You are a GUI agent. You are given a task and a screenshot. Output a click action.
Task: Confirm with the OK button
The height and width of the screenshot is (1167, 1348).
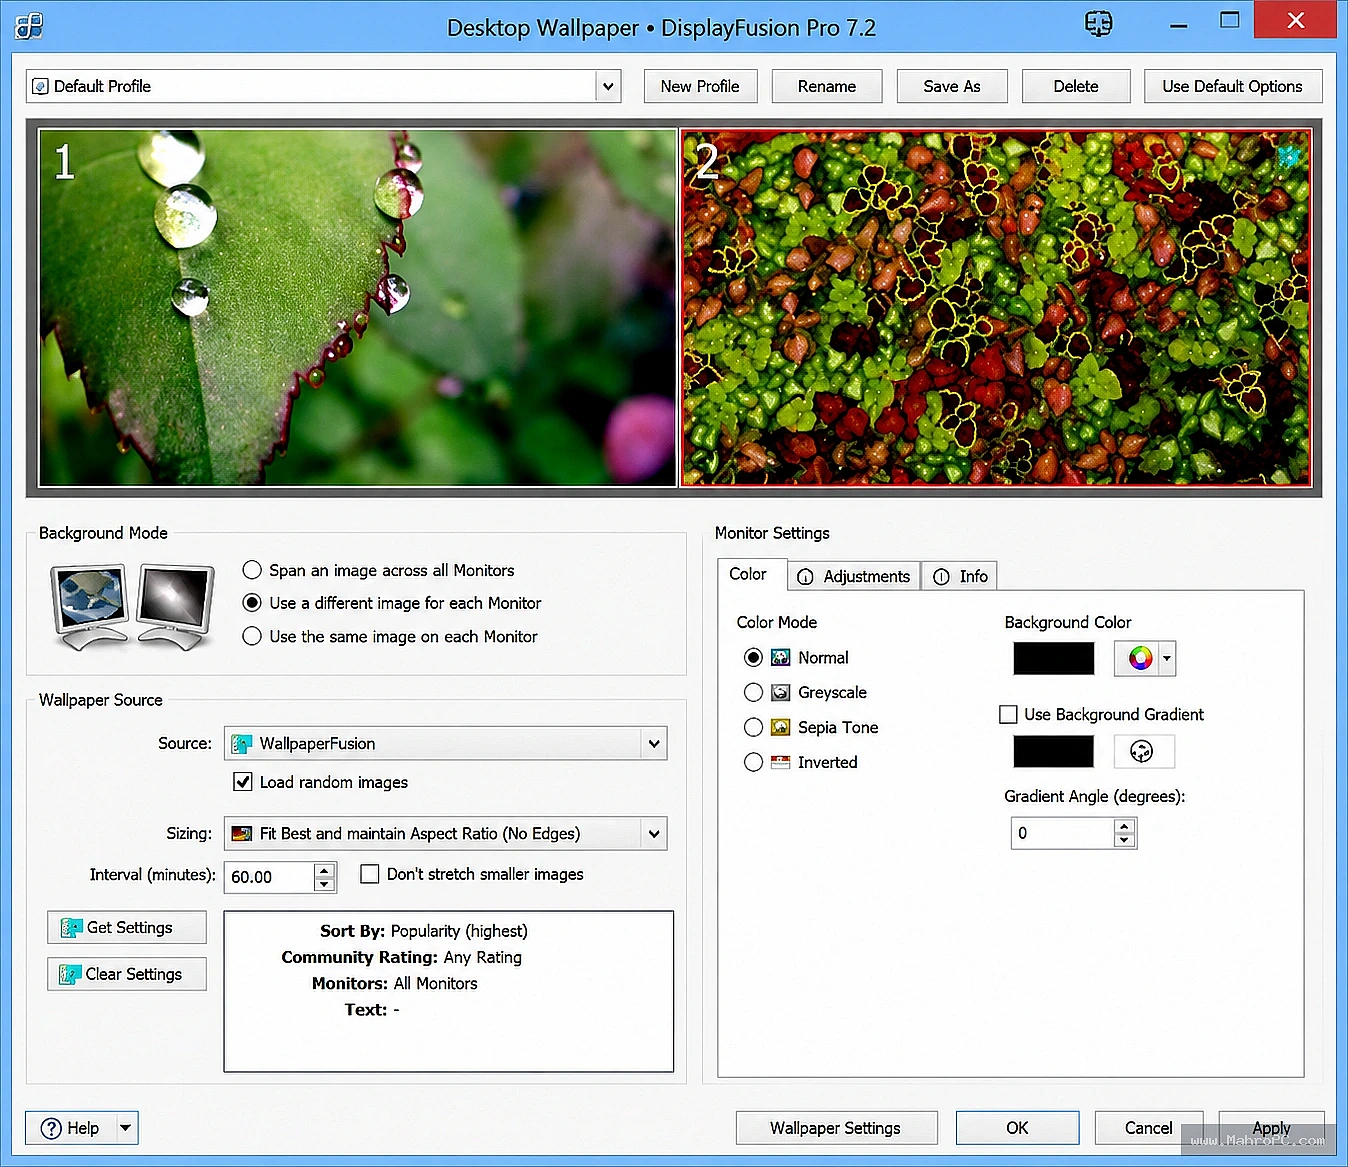click(x=1017, y=1128)
